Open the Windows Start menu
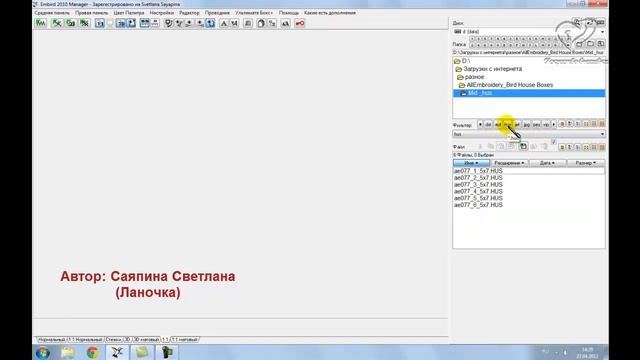Viewport: 640px width, 360px height. pyautogui.click(x=43, y=352)
